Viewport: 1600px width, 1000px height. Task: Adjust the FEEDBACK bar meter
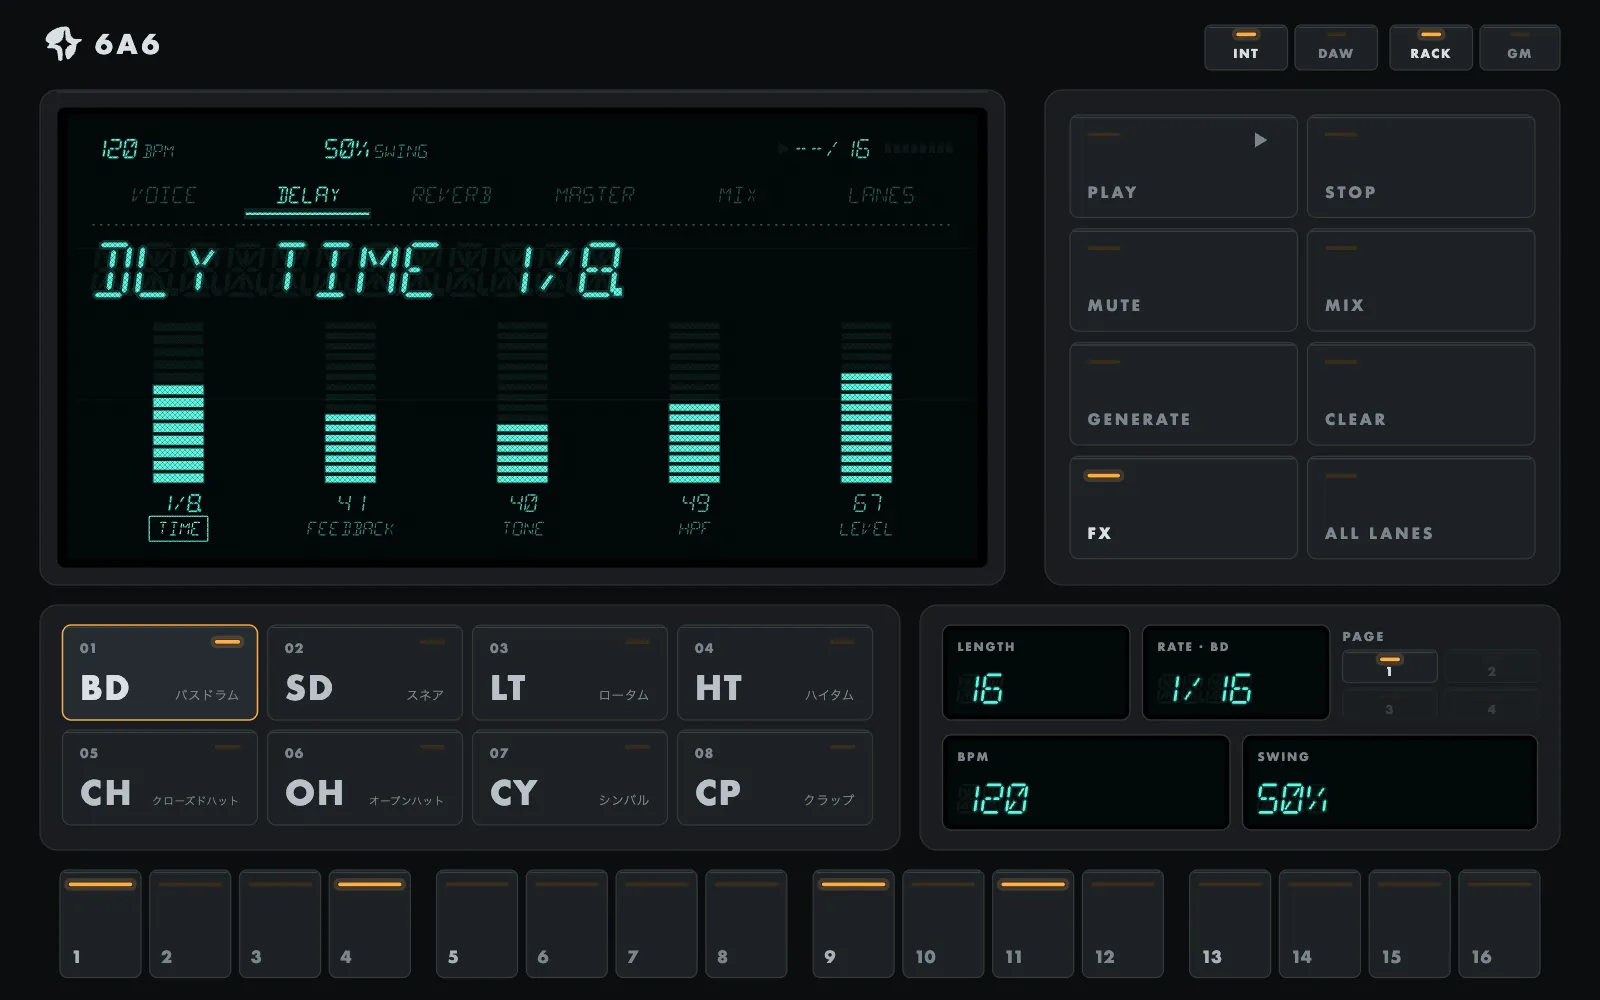click(x=350, y=403)
